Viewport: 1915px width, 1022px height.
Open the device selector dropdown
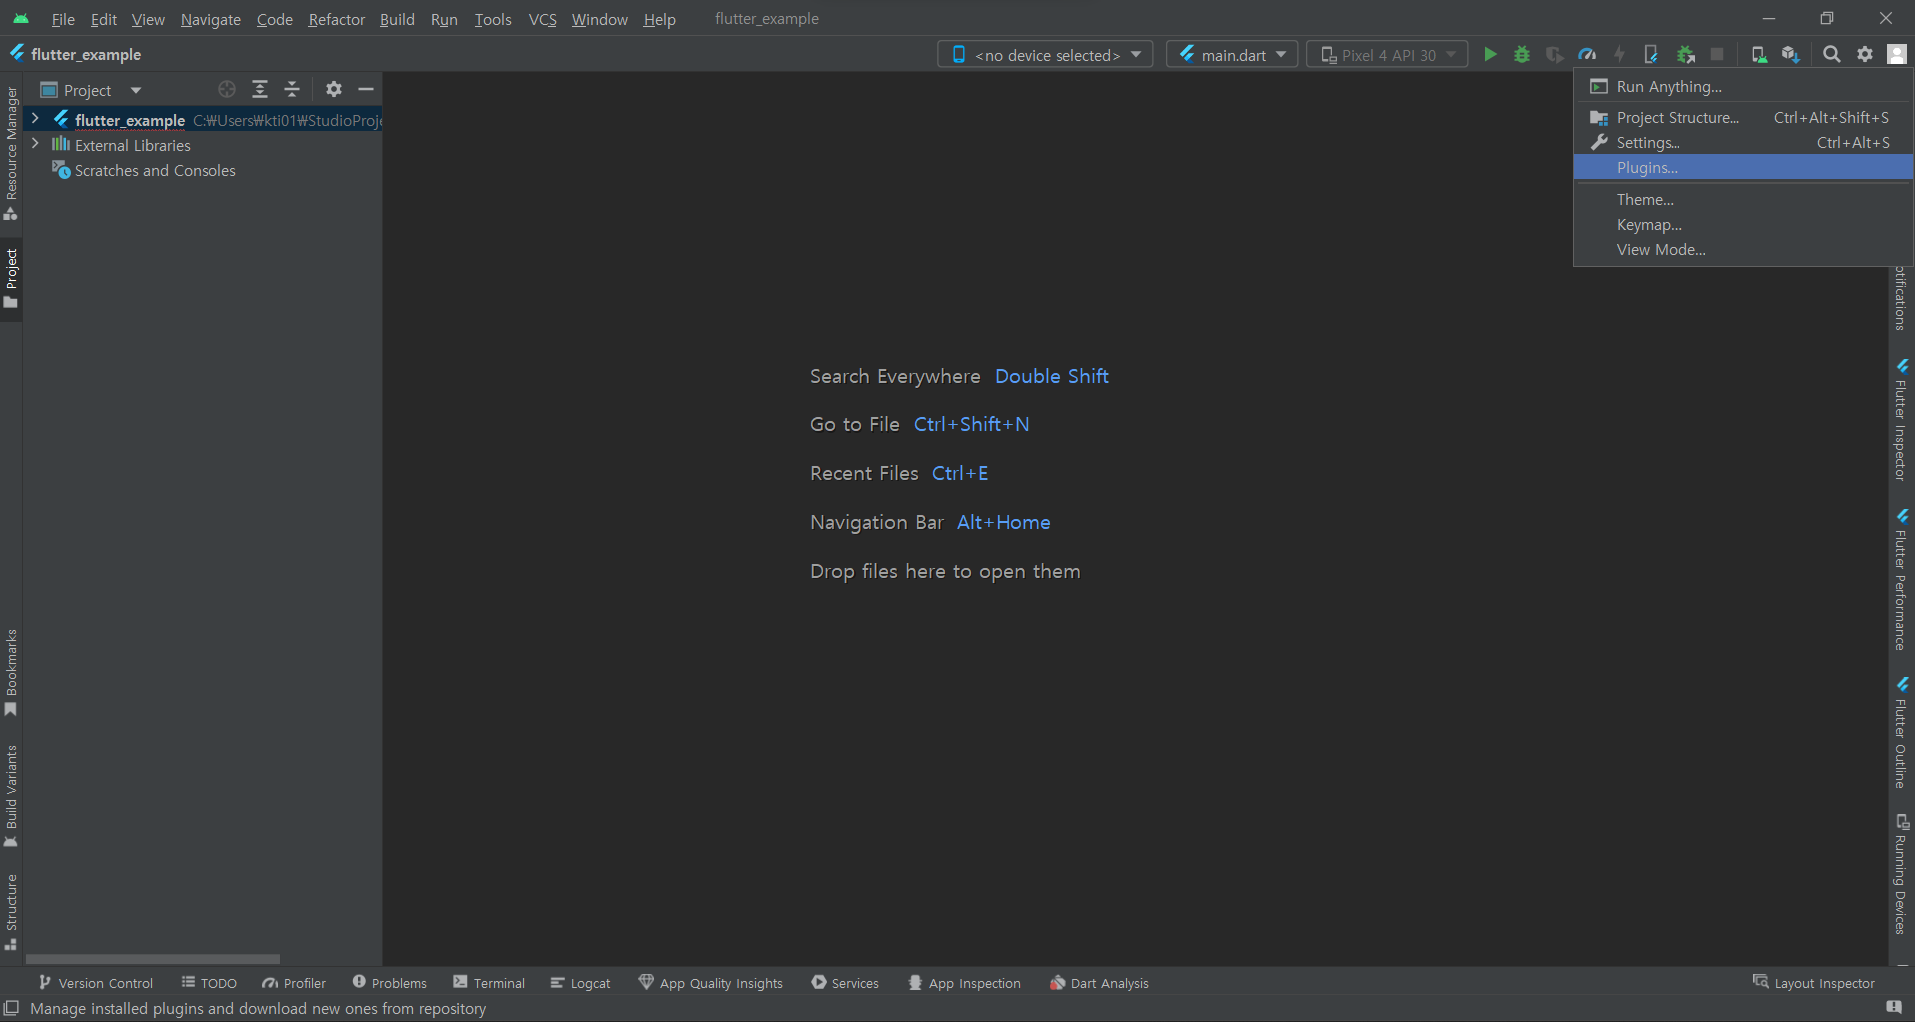click(1044, 54)
